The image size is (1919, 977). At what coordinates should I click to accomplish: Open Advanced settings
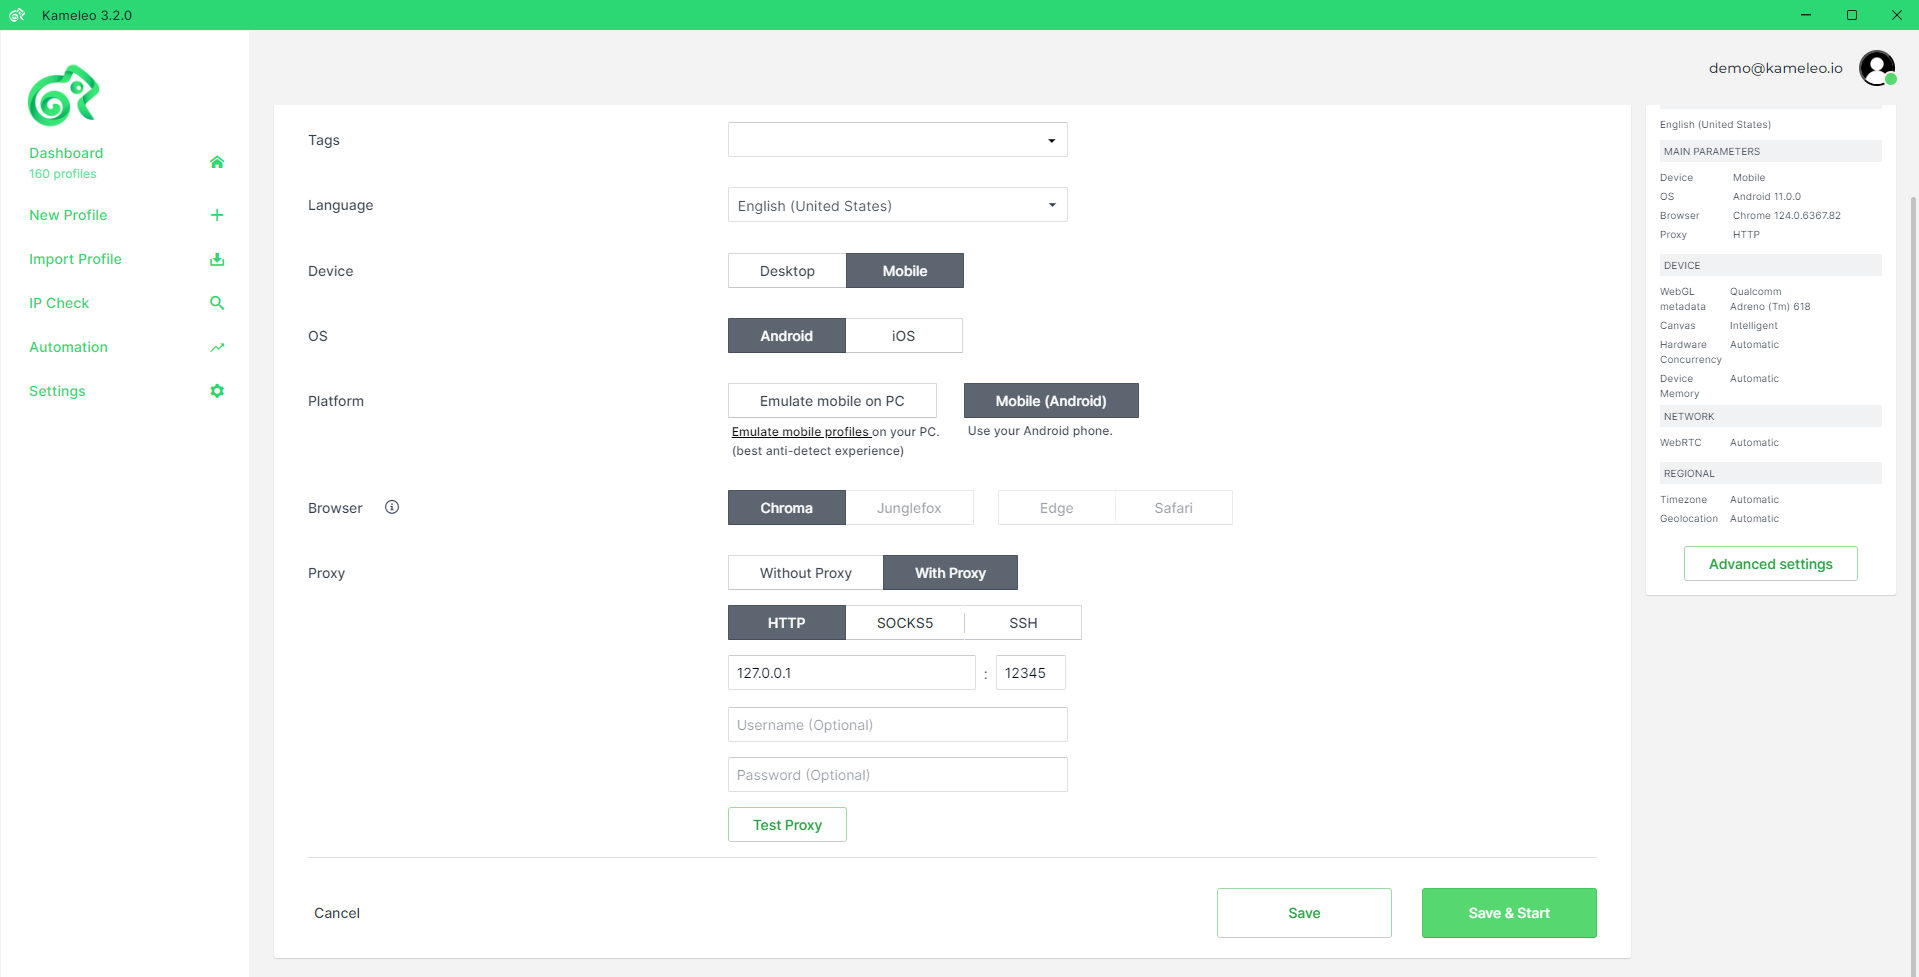pyautogui.click(x=1771, y=564)
